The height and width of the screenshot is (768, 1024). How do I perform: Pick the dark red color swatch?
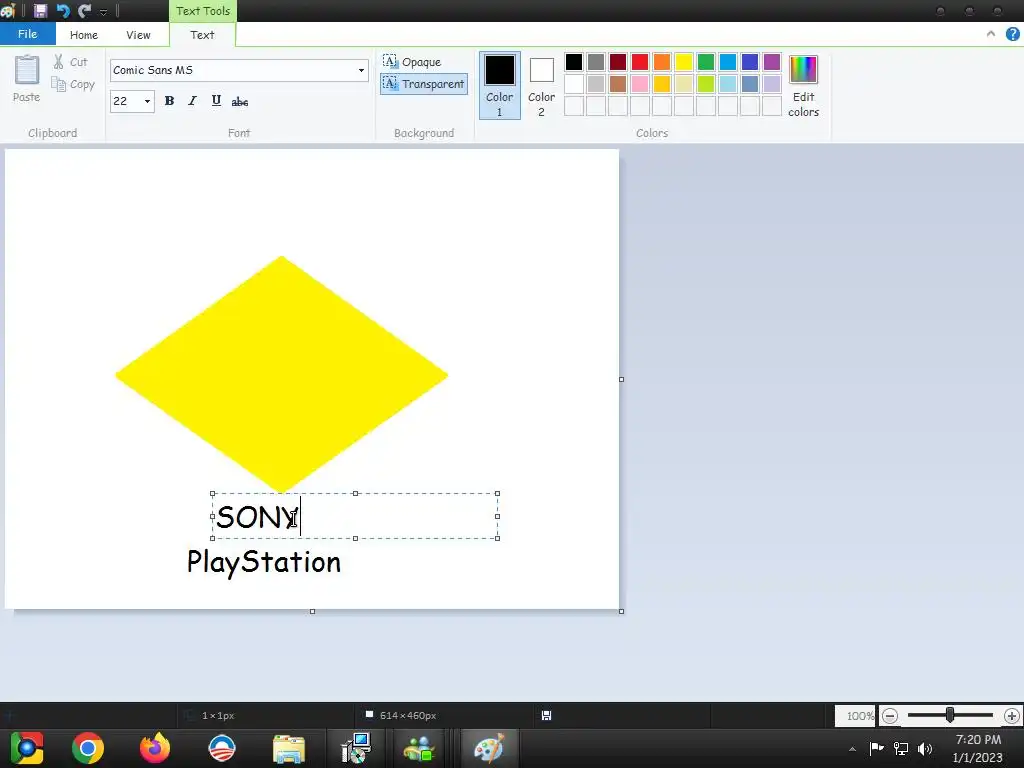[618, 62]
